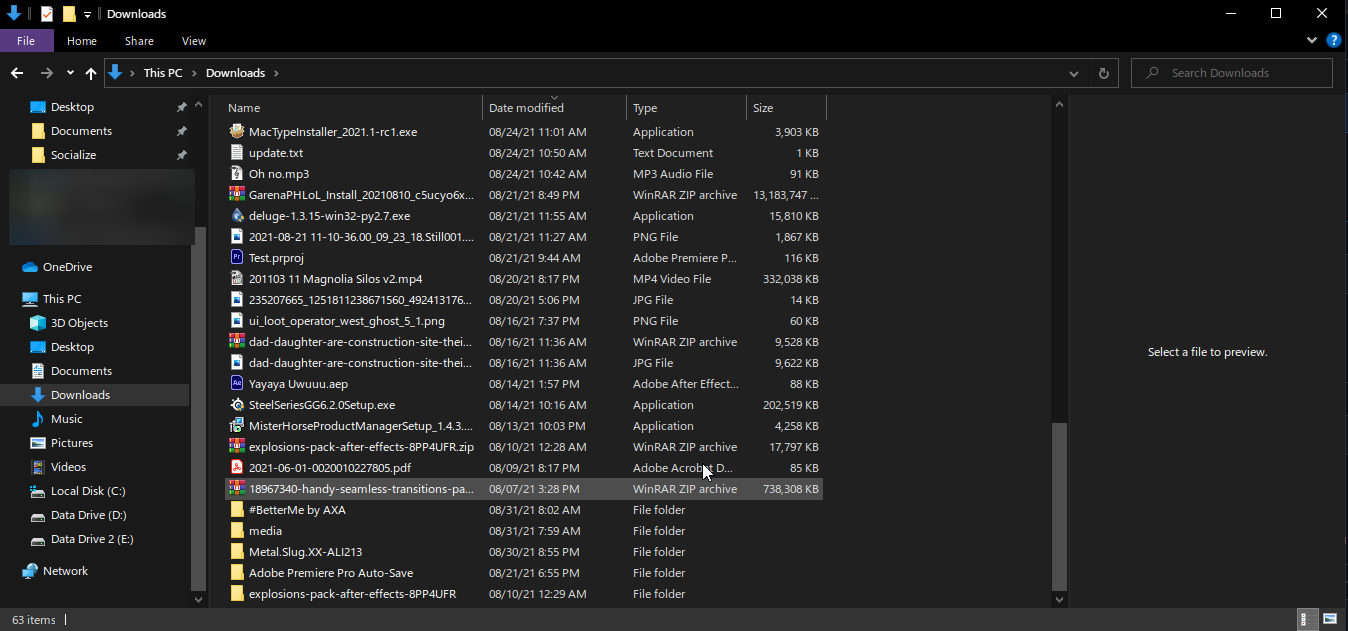The height and width of the screenshot is (631, 1348).
Task: Open the File menu
Action: 26,40
